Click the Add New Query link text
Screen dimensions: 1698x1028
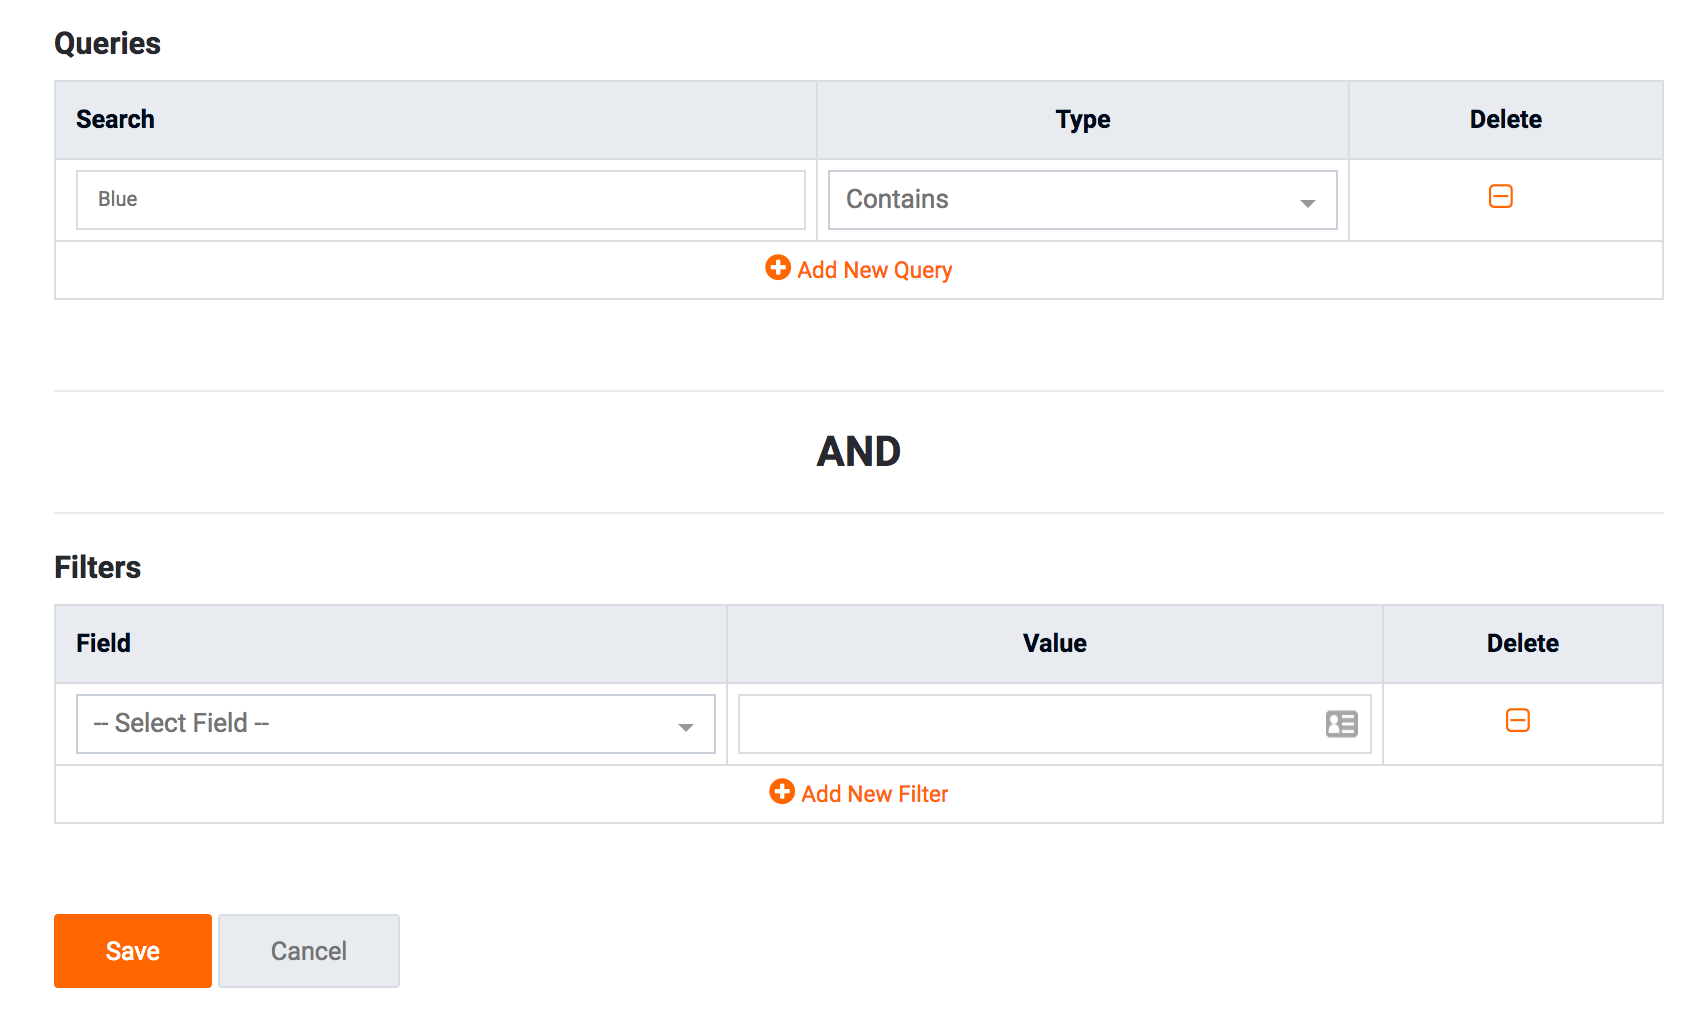(874, 270)
